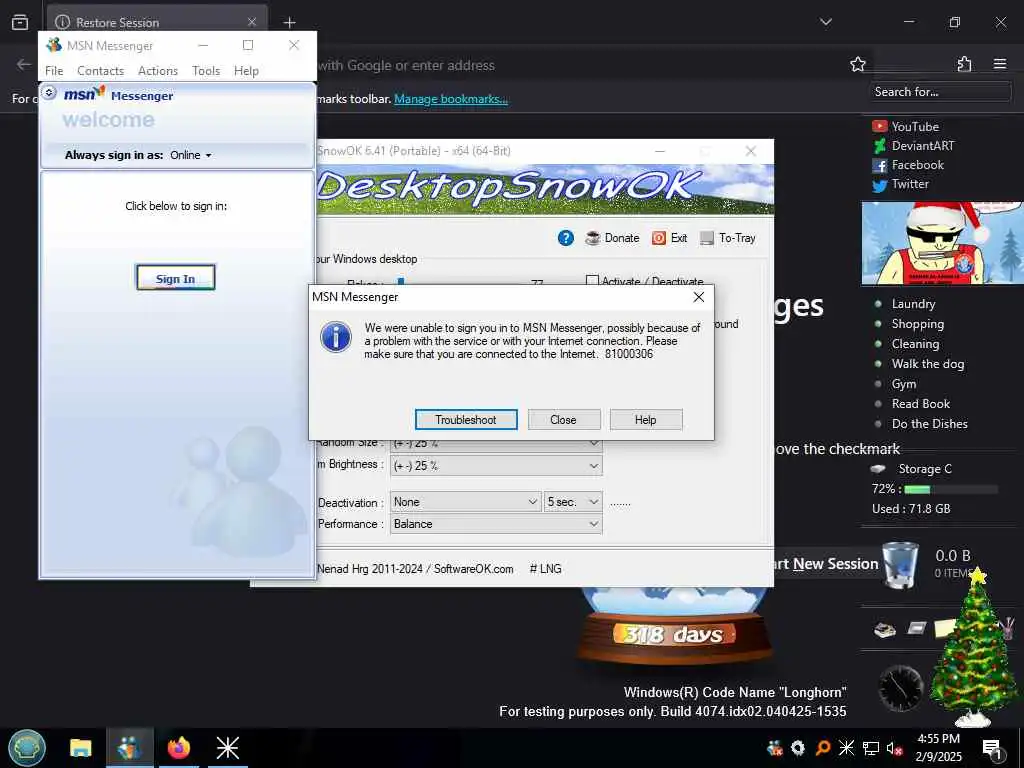Click Manage bookmarks link
This screenshot has height=768, width=1024.
451,99
